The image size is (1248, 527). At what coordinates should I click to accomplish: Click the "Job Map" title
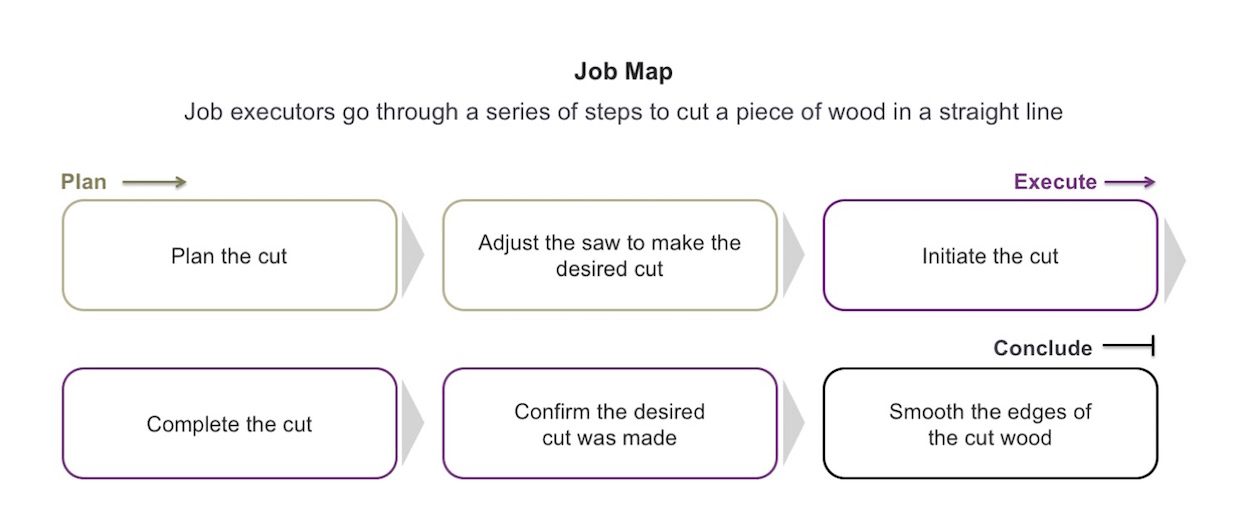(623, 72)
